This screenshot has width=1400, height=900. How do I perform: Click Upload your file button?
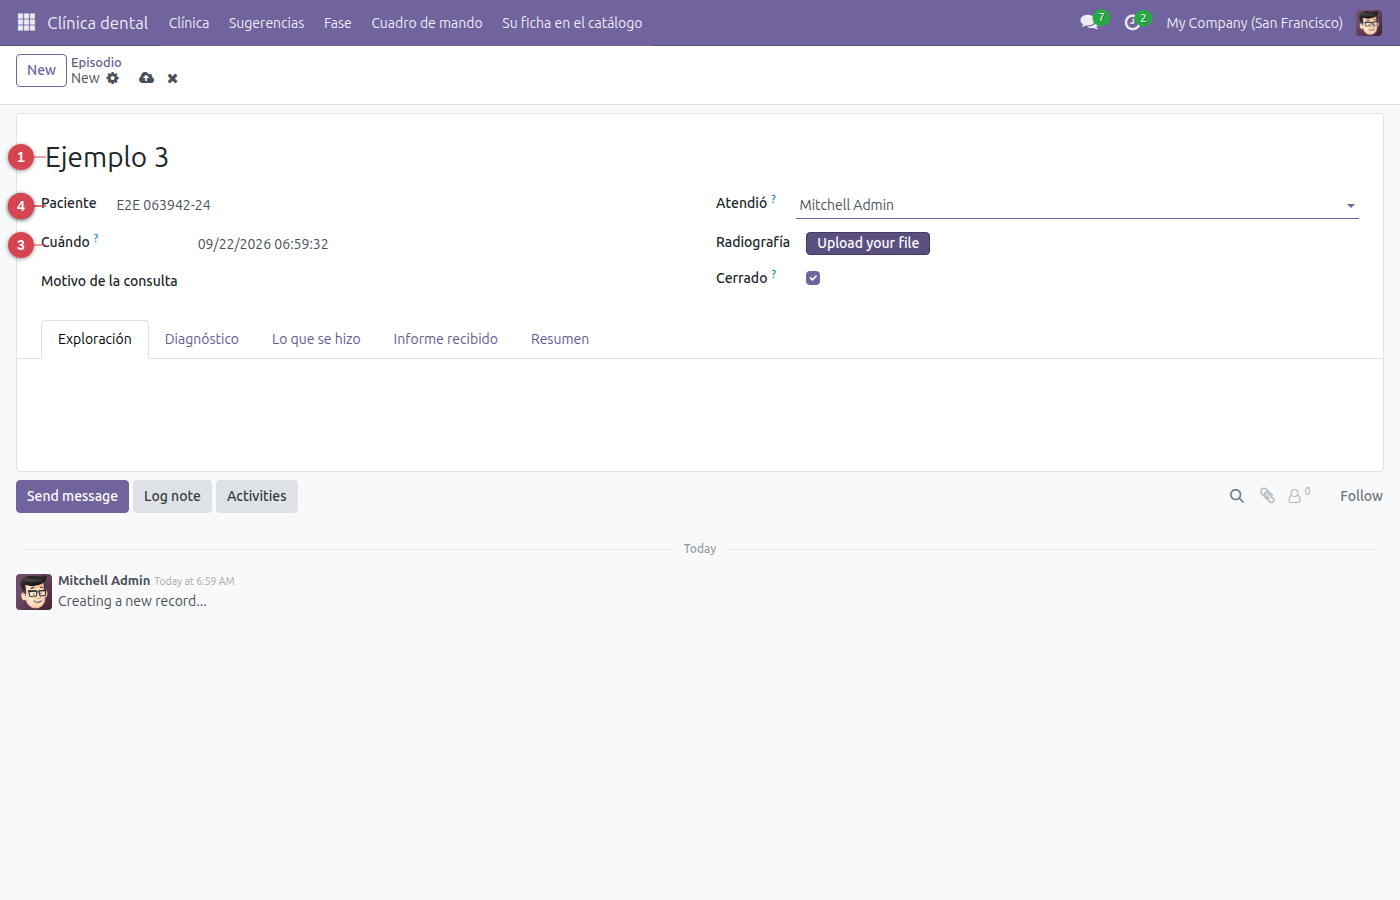click(x=868, y=243)
